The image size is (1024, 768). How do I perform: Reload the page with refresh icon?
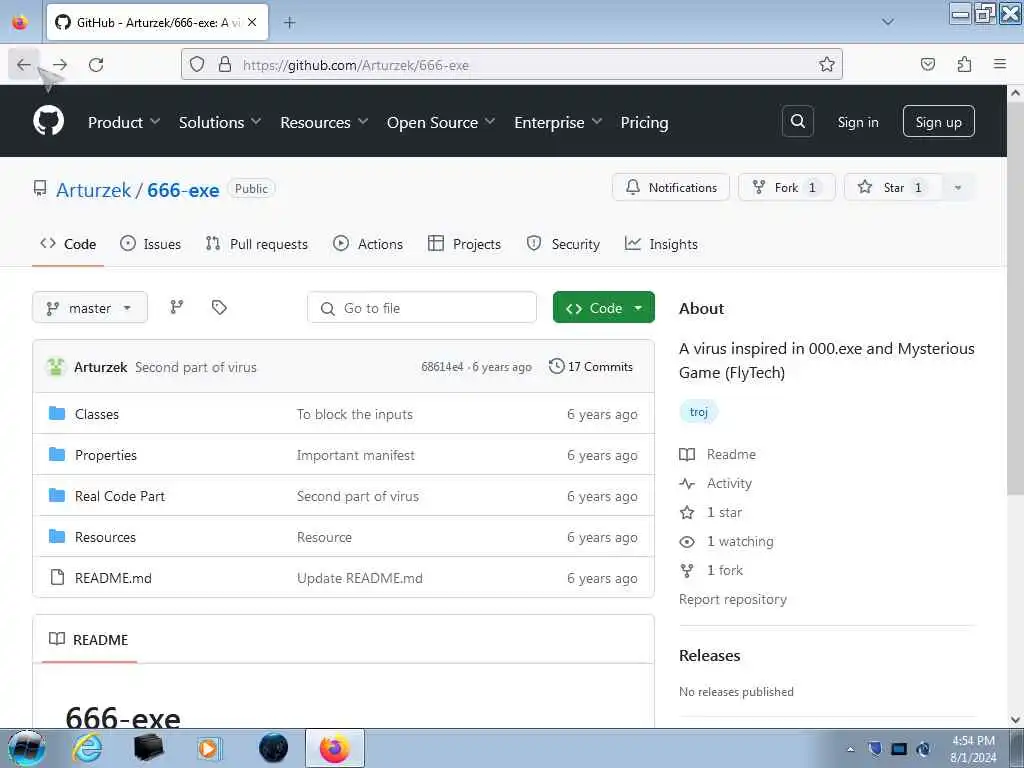(x=96, y=65)
